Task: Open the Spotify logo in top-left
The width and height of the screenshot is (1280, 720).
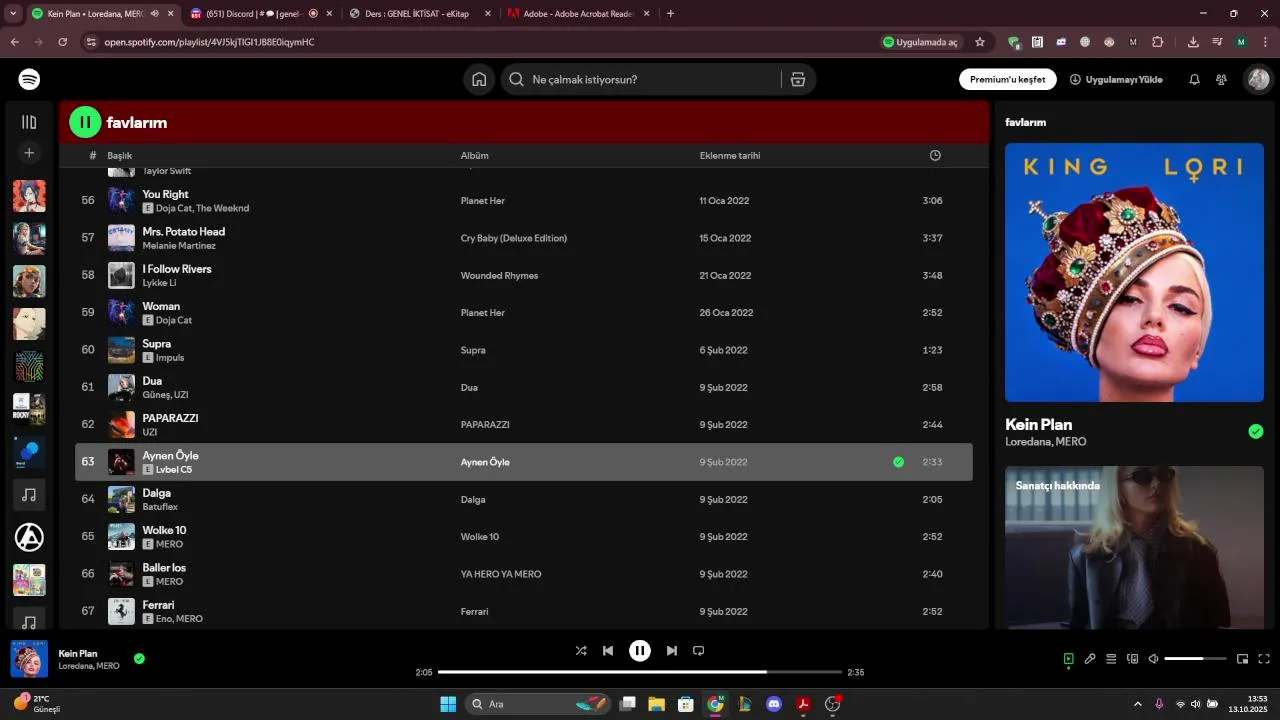Action: click(29, 79)
